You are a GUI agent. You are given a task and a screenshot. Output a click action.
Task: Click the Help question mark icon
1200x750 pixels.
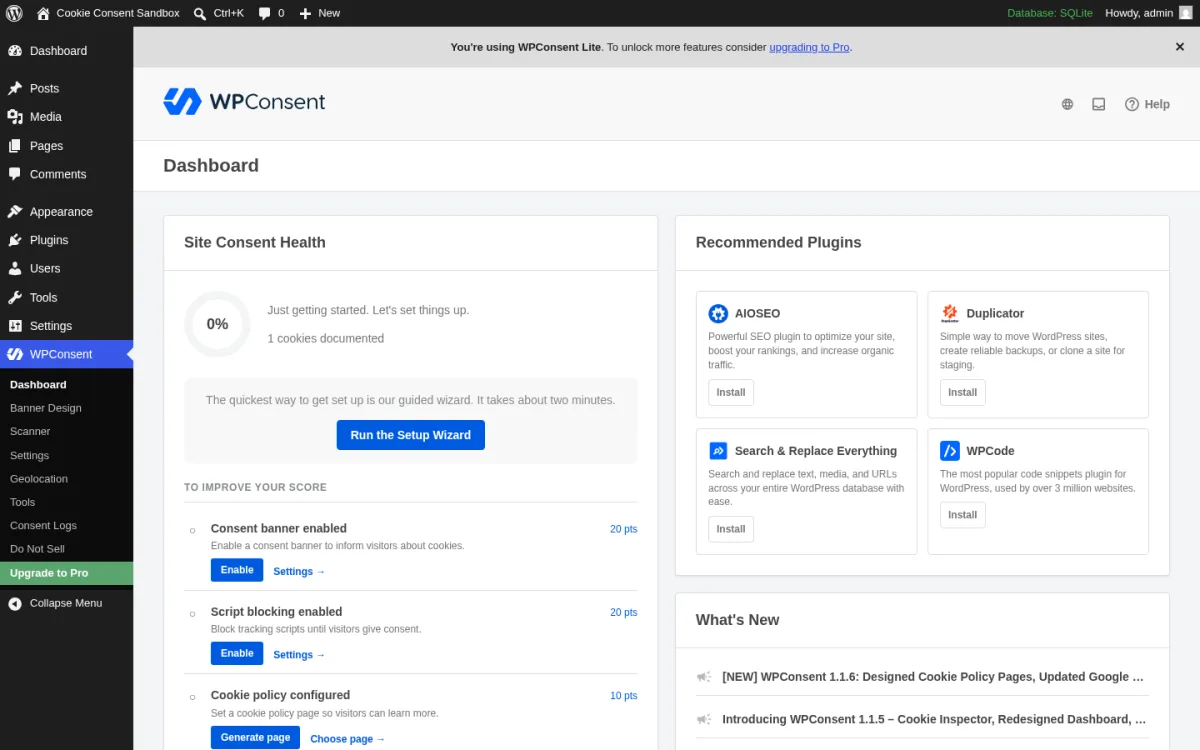coord(1132,104)
